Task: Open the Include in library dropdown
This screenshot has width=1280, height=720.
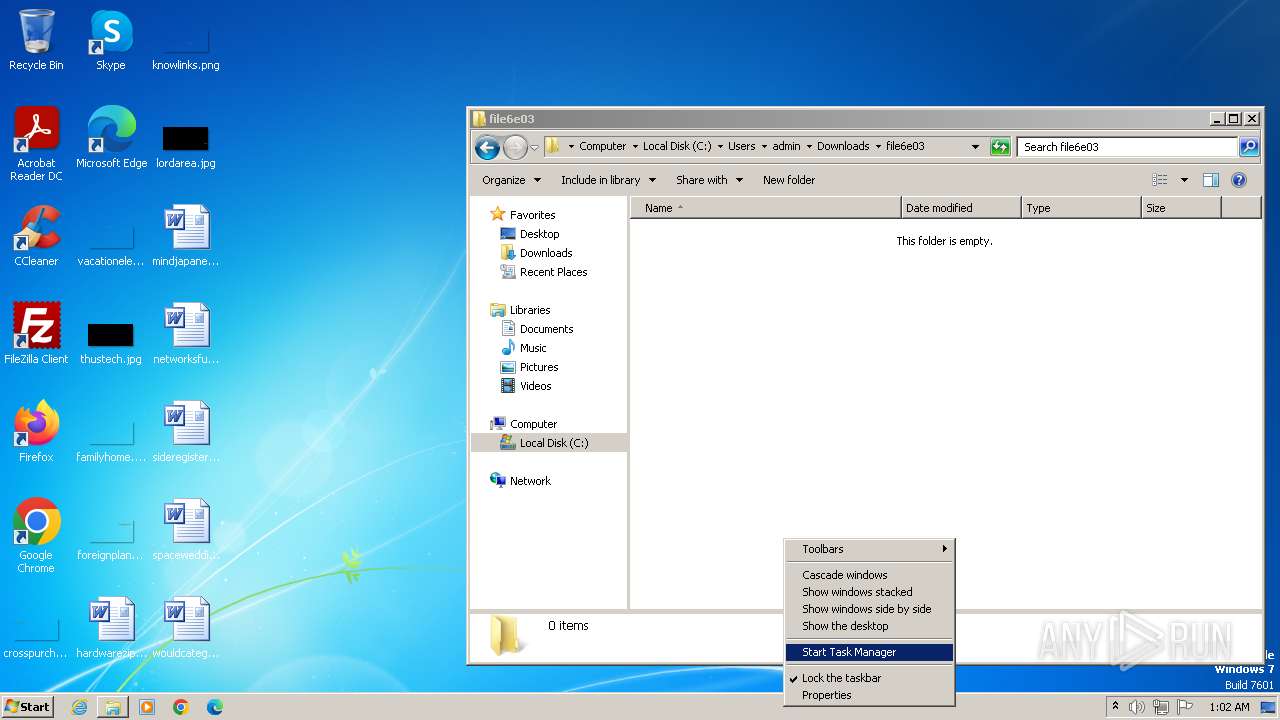Action: tap(608, 180)
